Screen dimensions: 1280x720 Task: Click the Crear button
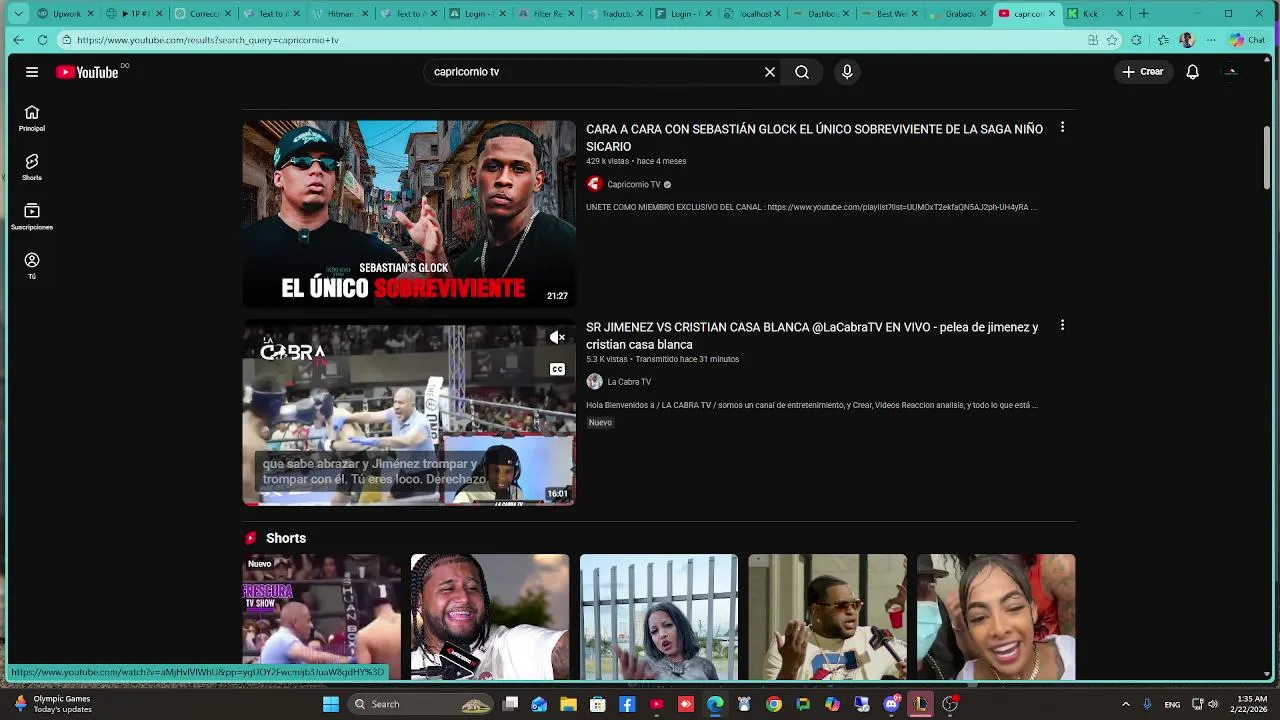coord(1142,72)
